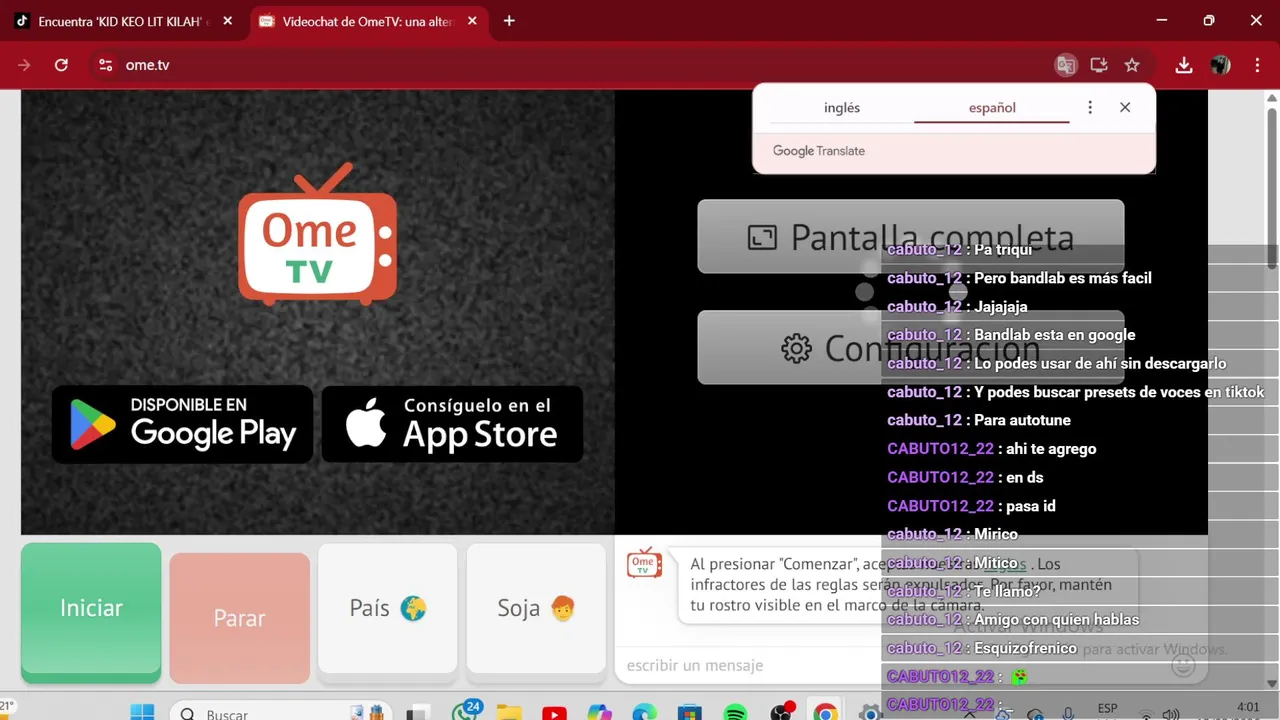
Task: Click the ESP language indicator in tray
Action: point(1107,709)
